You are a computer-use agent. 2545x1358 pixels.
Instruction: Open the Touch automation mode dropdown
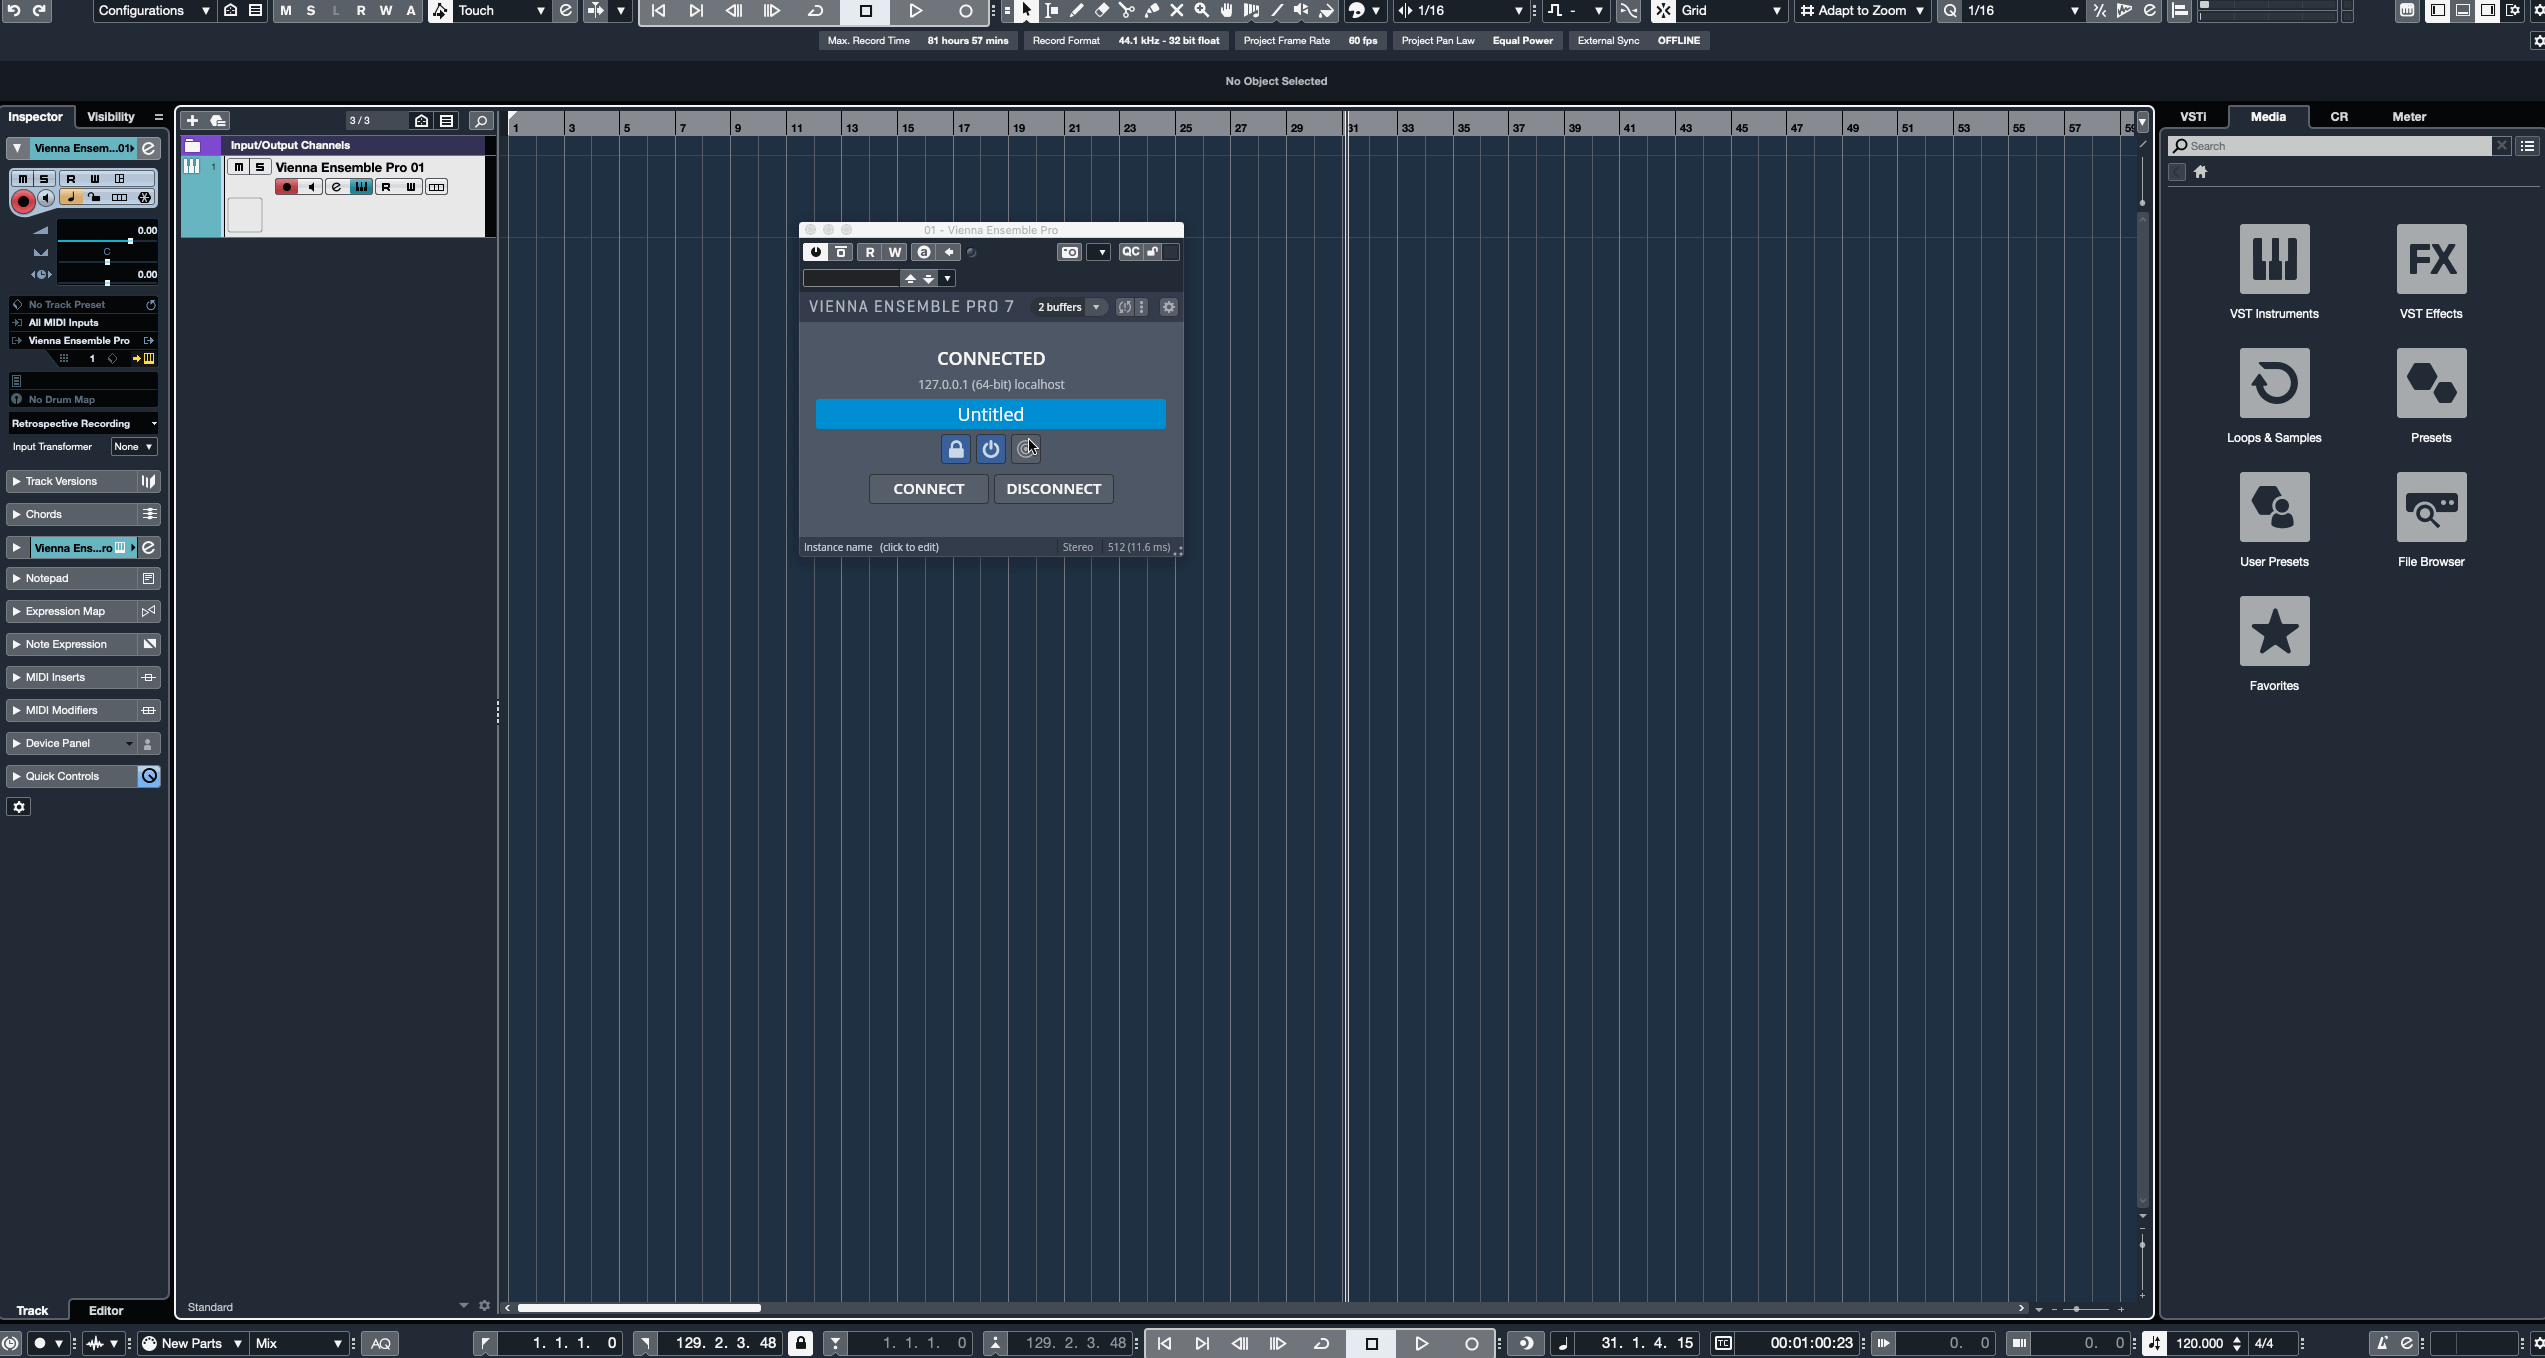pos(500,11)
